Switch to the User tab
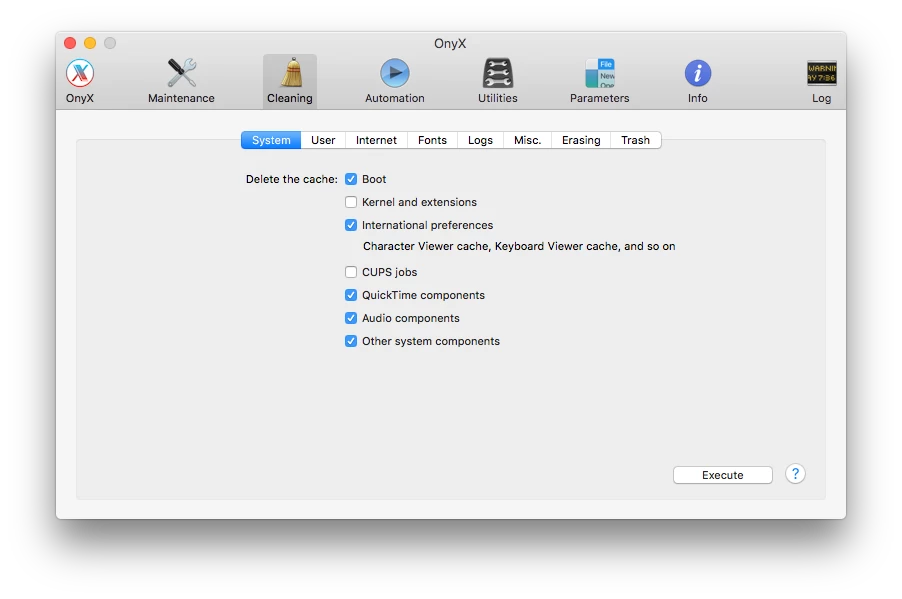 (x=323, y=140)
